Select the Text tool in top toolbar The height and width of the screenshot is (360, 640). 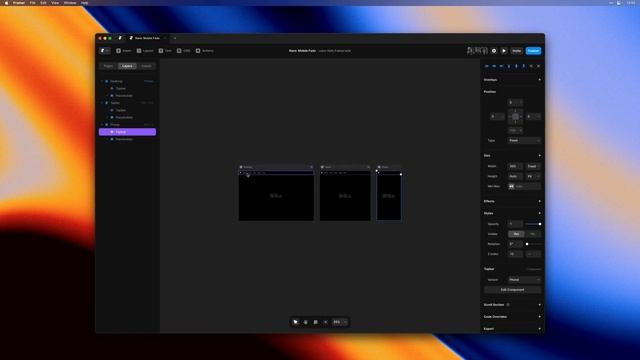pyautogui.click(x=165, y=51)
